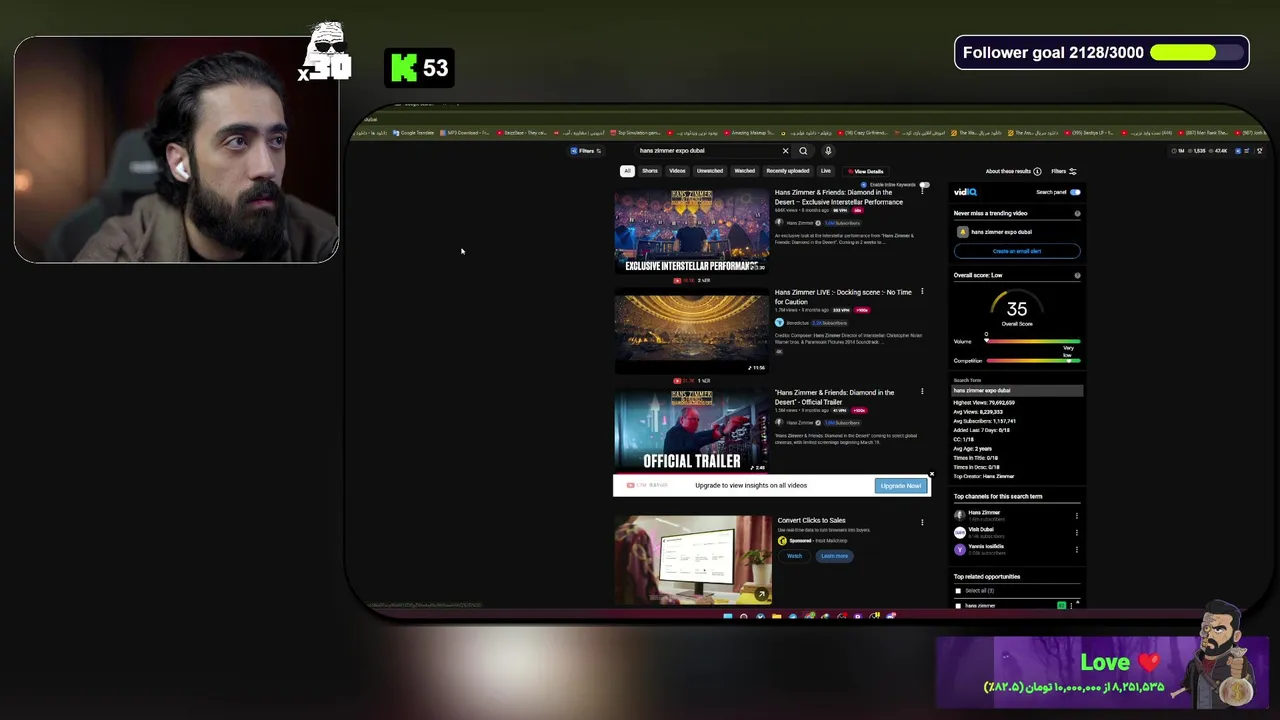Open more options menu for Docking scene video

pyautogui.click(x=922, y=292)
